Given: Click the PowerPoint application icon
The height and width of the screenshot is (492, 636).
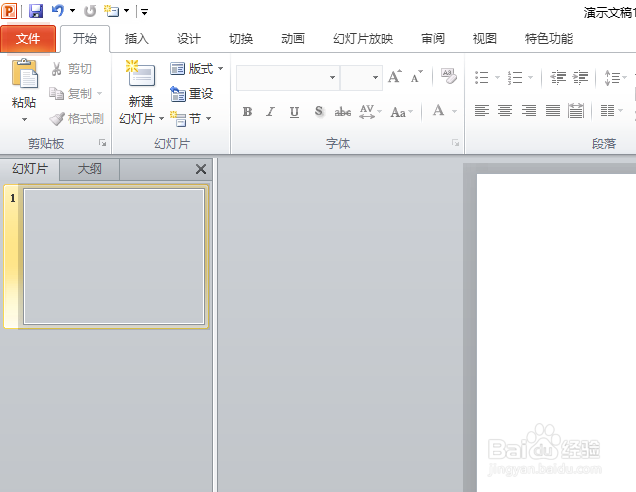Looking at the screenshot, I should click(x=9, y=11).
